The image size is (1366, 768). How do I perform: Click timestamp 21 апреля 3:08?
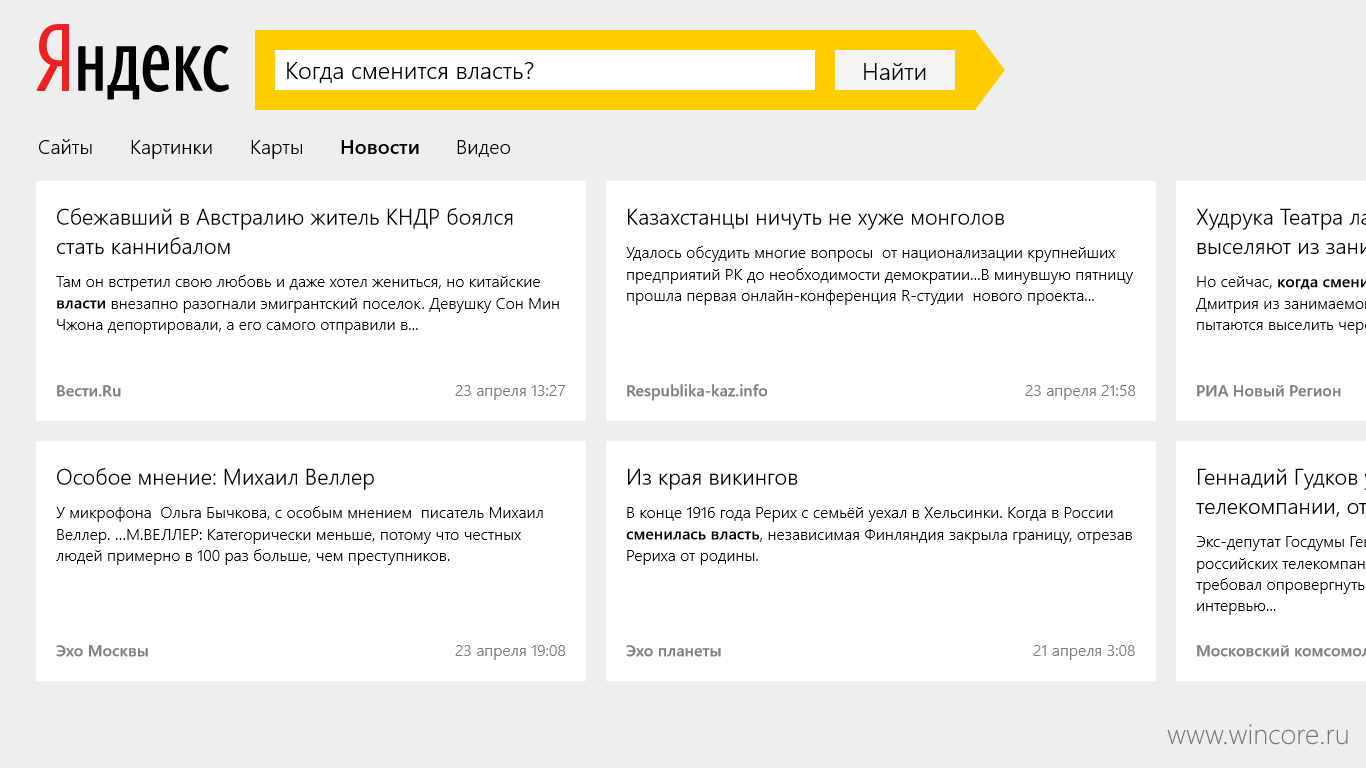pos(1084,651)
